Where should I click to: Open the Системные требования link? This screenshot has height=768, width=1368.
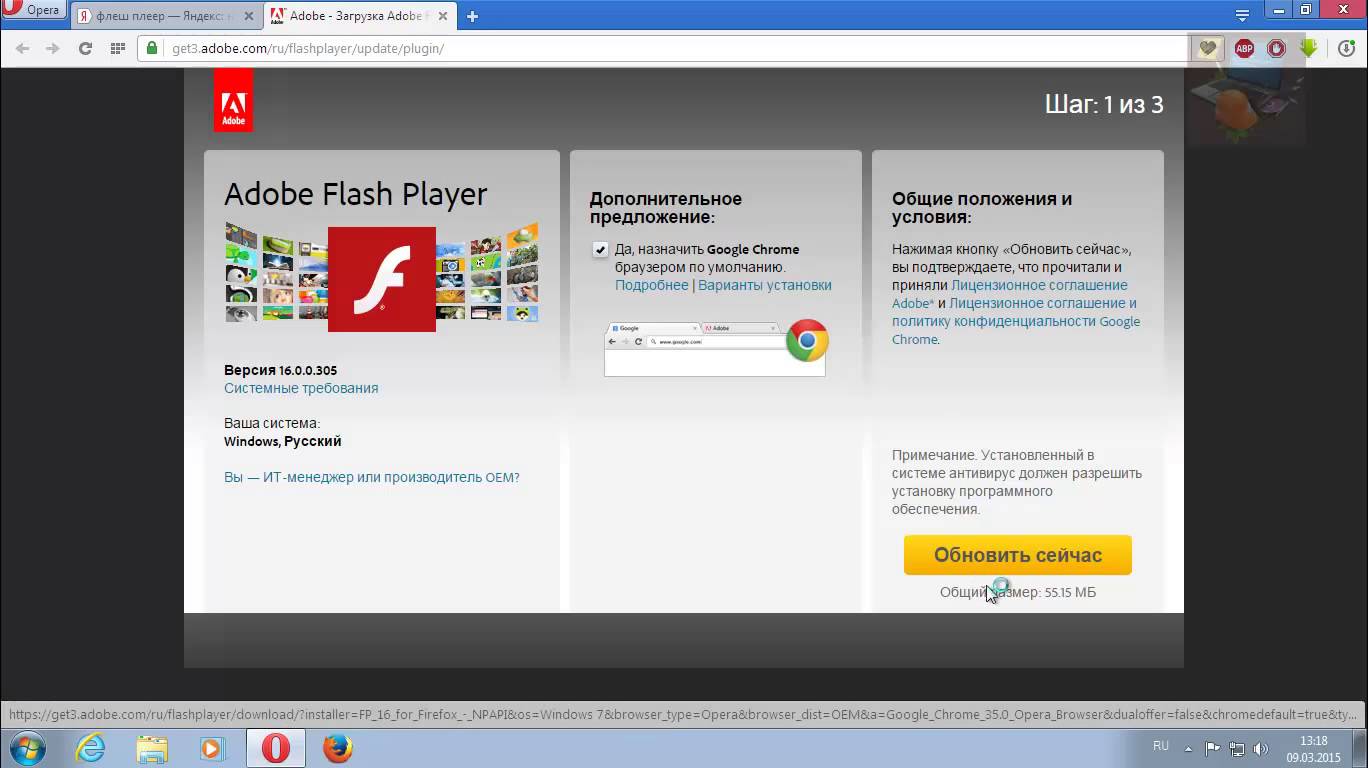coord(301,388)
